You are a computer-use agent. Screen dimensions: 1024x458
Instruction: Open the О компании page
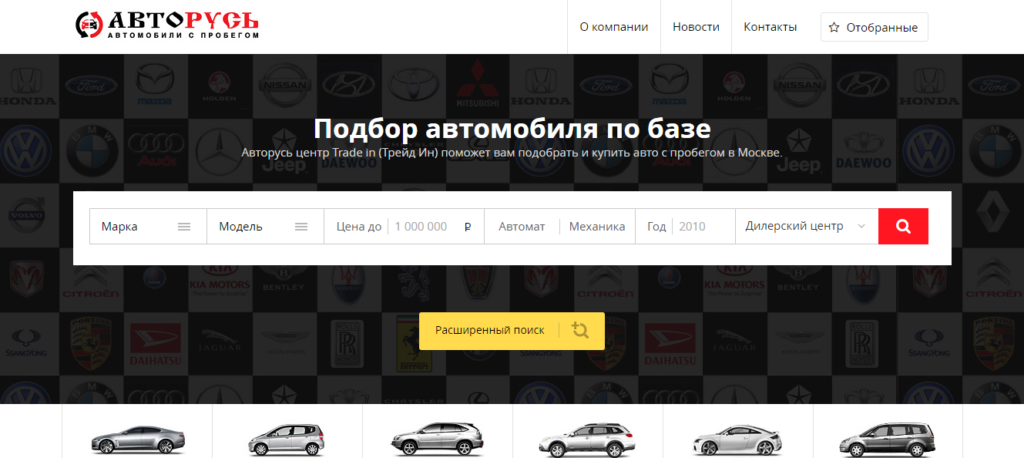click(x=614, y=27)
